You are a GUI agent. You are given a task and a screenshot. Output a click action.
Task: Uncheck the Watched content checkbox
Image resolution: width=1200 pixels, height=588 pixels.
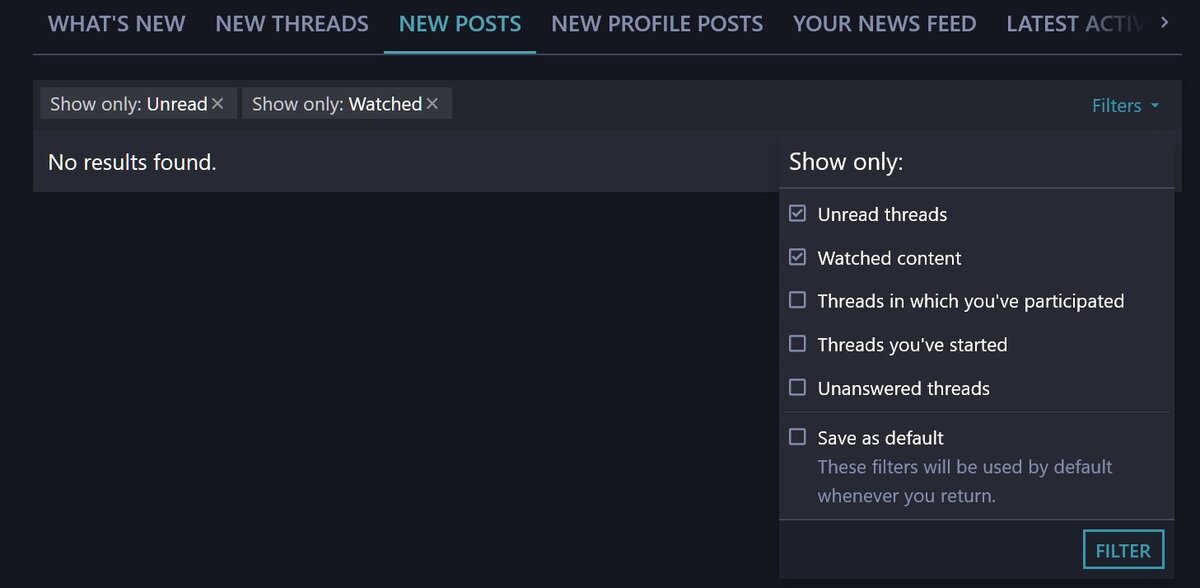click(x=797, y=258)
